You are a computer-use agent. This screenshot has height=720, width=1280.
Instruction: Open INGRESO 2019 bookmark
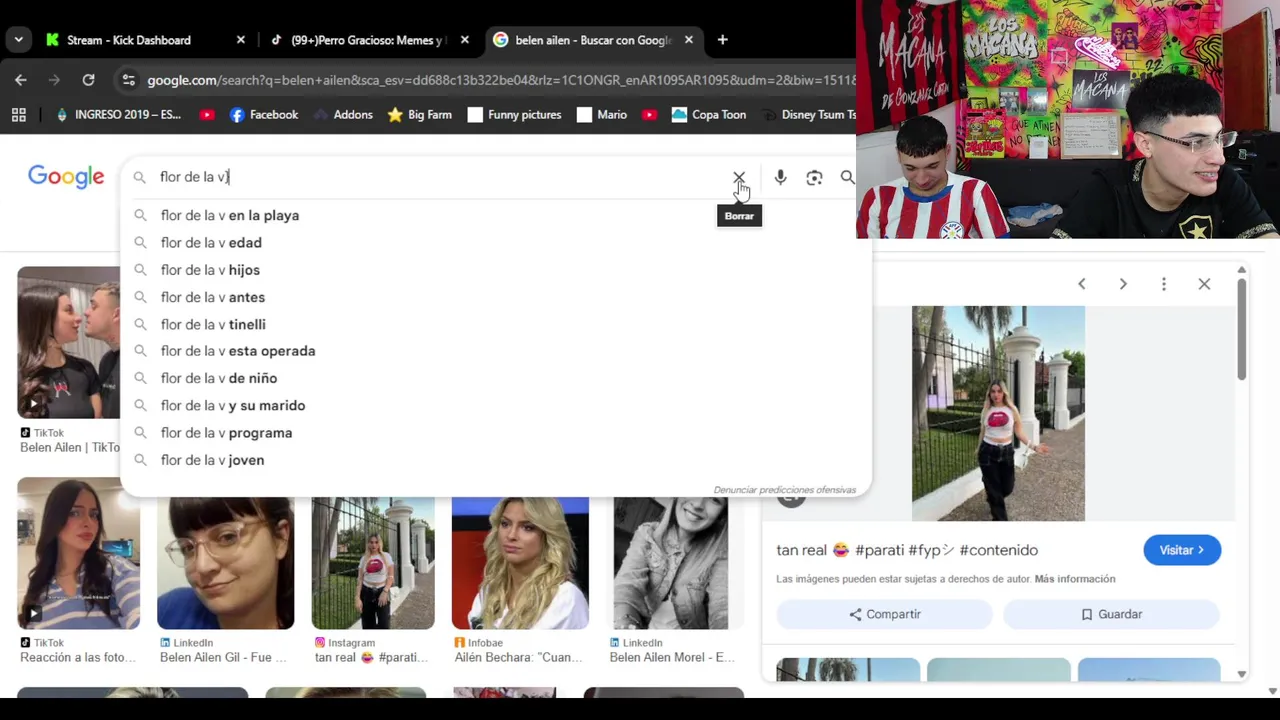tap(118, 115)
